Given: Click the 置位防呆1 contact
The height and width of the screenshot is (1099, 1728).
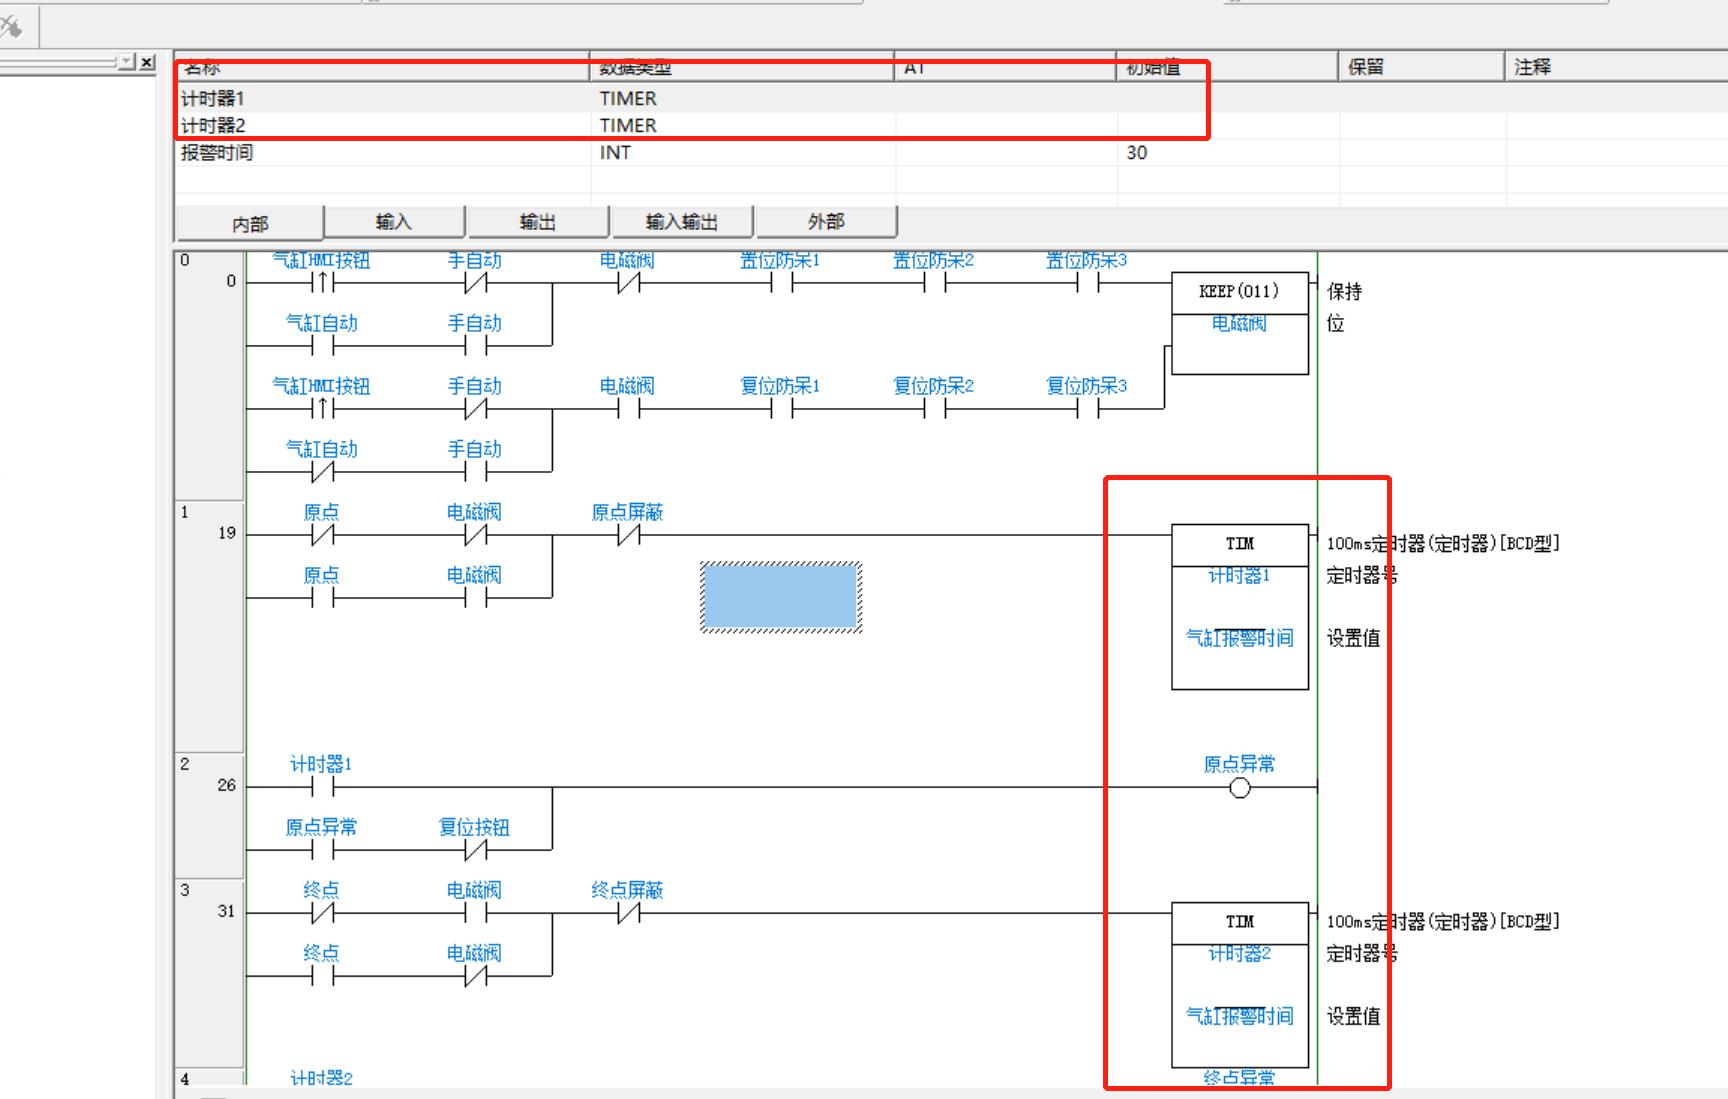Looking at the screenshot, I should pos(781,283).
